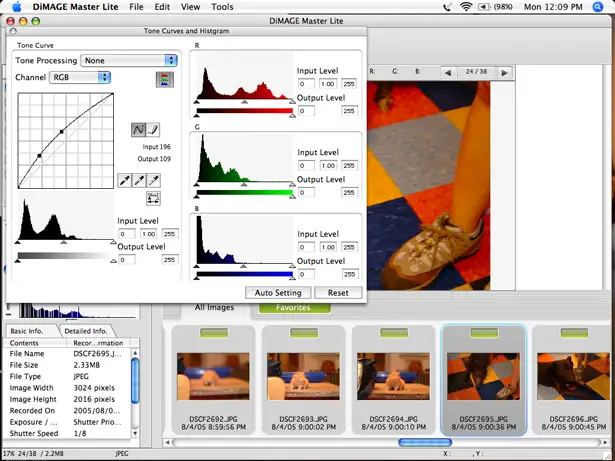Toggle favorite flag above DSCF2696.JPG
This screenshot has width=615, height=461.
pos(574,333)
